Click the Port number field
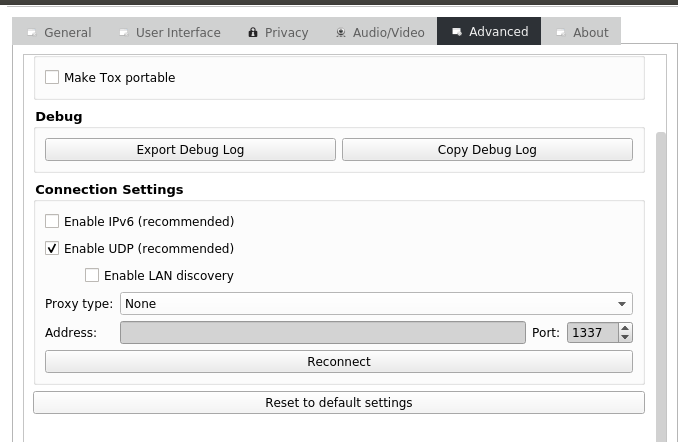Screen dimensions: 678x442 [592, 333]
